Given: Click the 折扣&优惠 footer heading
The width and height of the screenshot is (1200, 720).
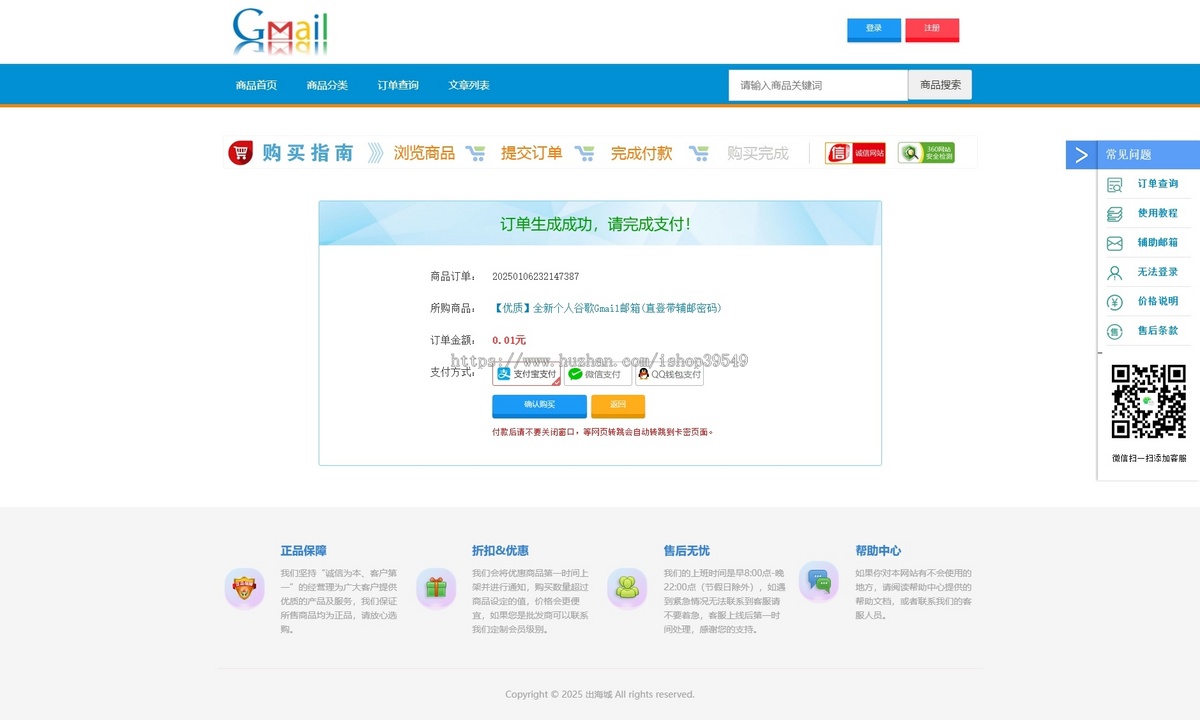Looking at the screenshot, I should coord(500,551).
